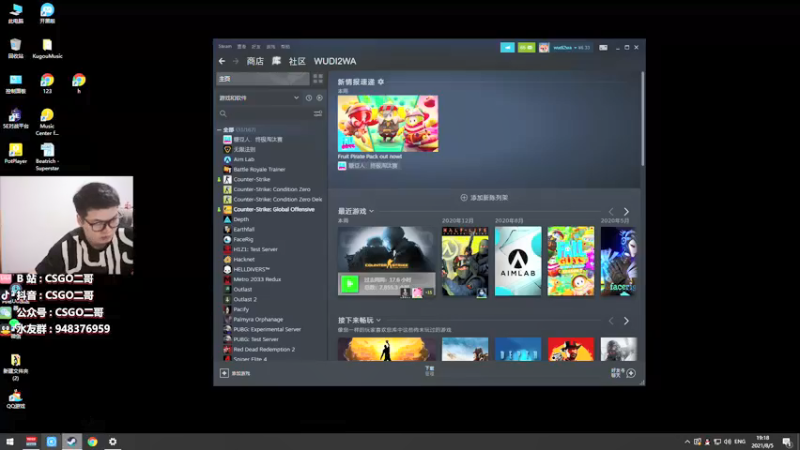Open the Steam menu in the menu bar
This screenshot has width=800, height=450.
click(225, 46)
